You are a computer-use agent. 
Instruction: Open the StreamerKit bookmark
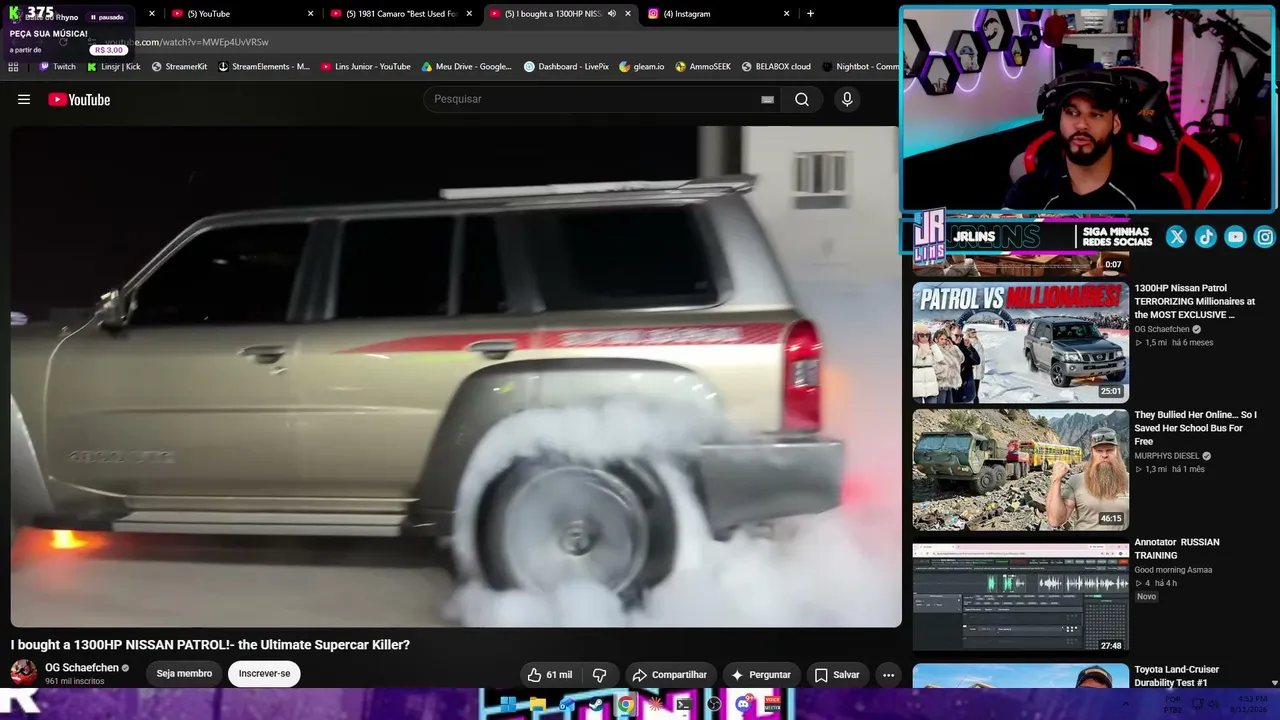click(179, 67)
